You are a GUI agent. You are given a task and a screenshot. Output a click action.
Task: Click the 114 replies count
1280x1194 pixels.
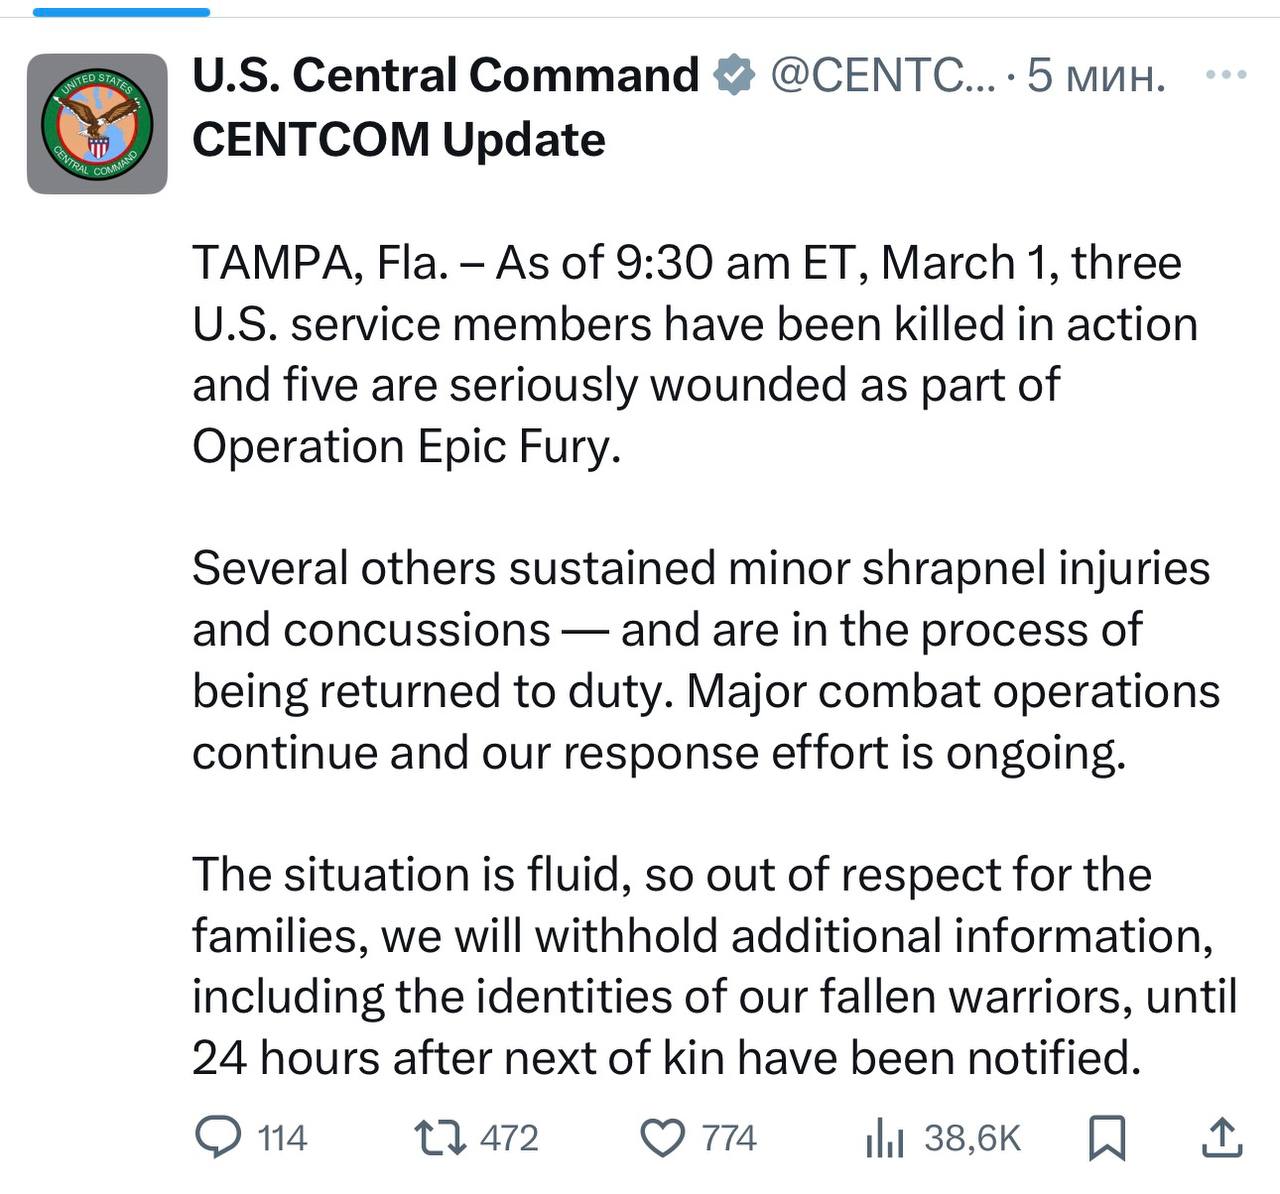282,1138
